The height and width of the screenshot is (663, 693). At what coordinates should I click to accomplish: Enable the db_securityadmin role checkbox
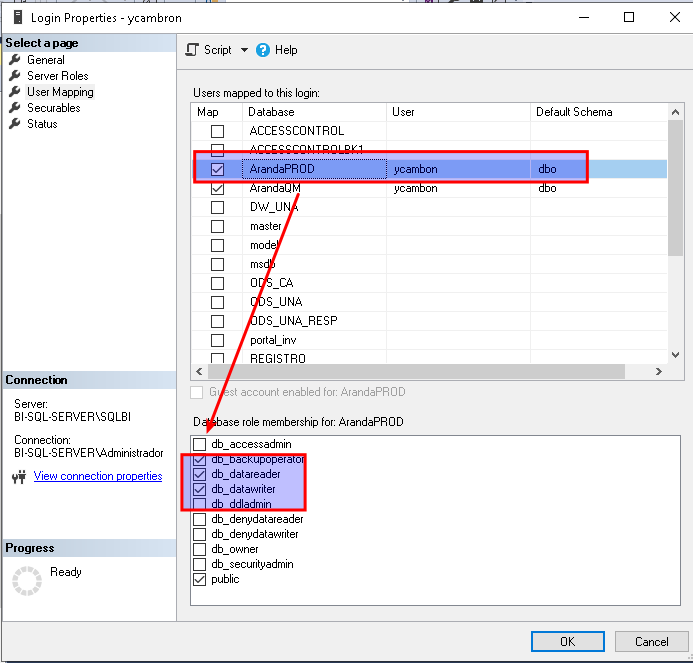(x=200, y=564)
